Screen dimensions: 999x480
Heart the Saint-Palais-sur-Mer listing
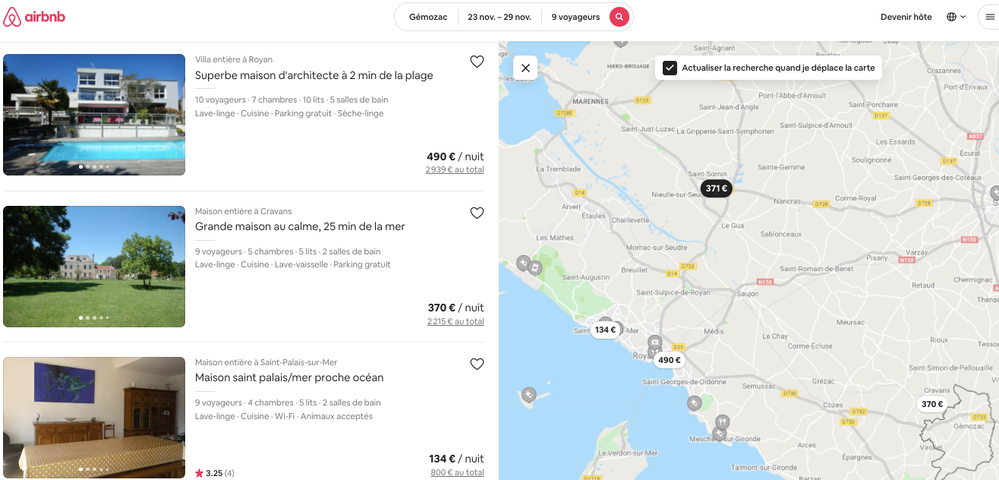[477, 364]
